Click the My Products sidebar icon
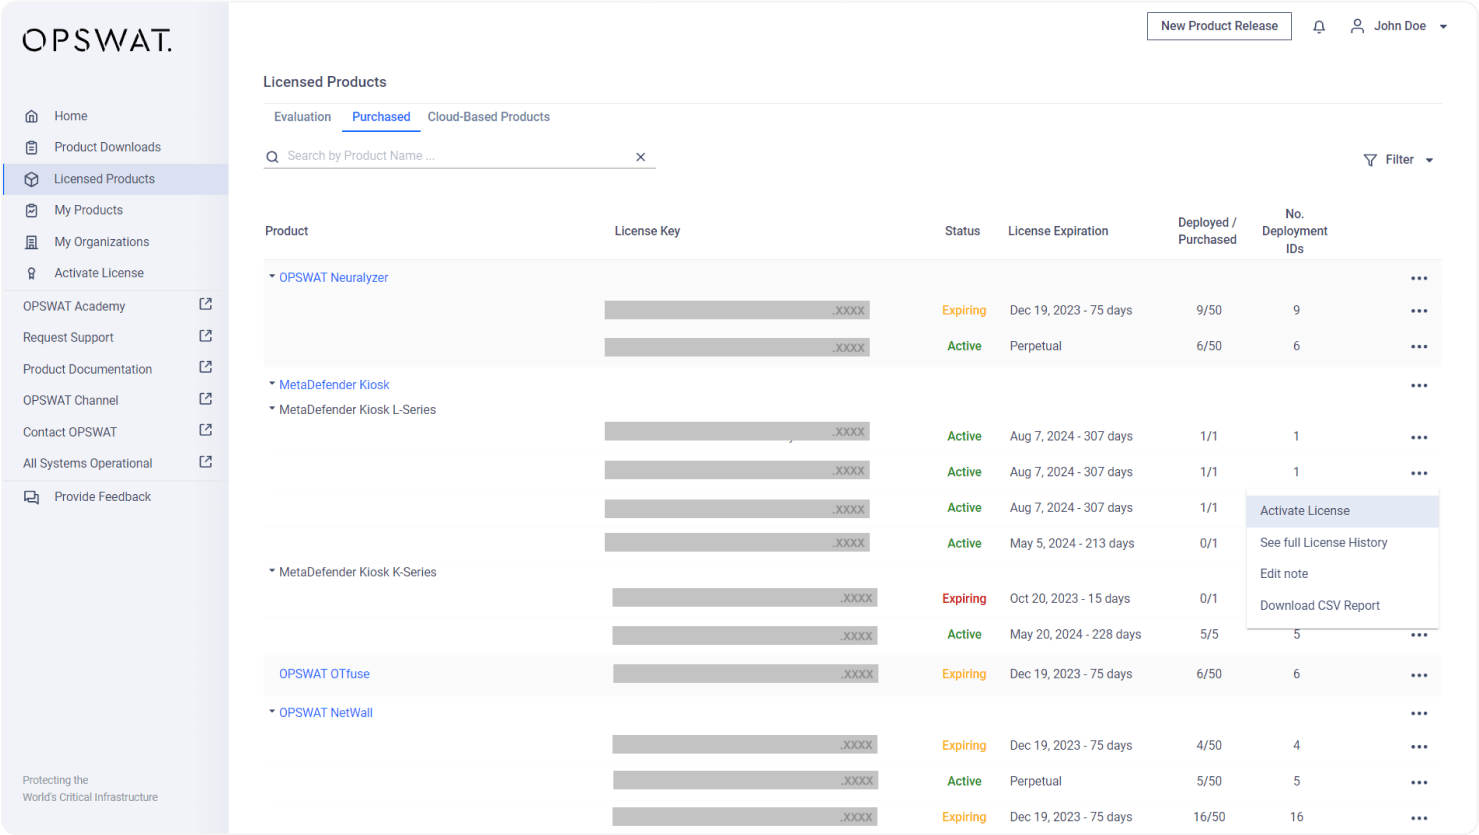Image resolution: width=1479 pixels, height=835 pixels. pyautogui.click(x=32, y=210)
